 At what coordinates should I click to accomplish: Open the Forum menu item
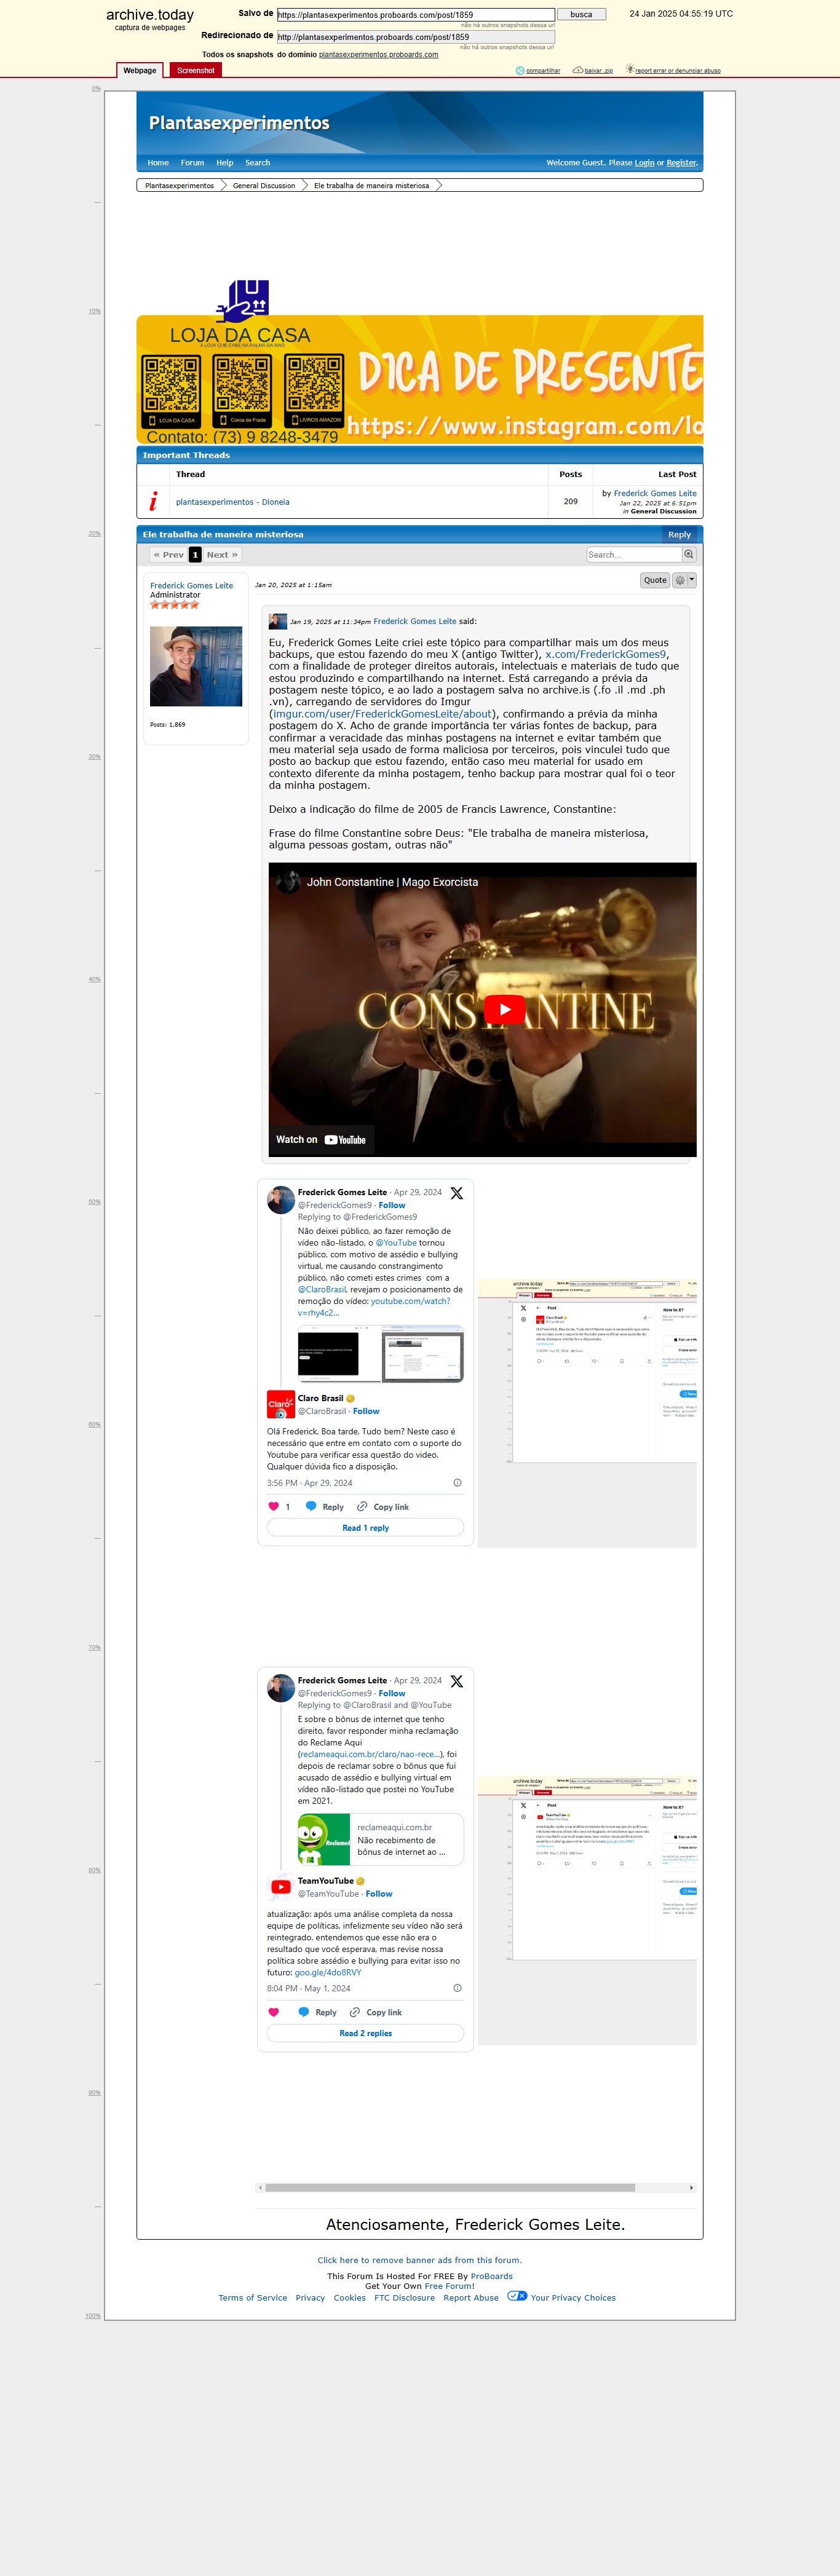click(x=192, y=163)
